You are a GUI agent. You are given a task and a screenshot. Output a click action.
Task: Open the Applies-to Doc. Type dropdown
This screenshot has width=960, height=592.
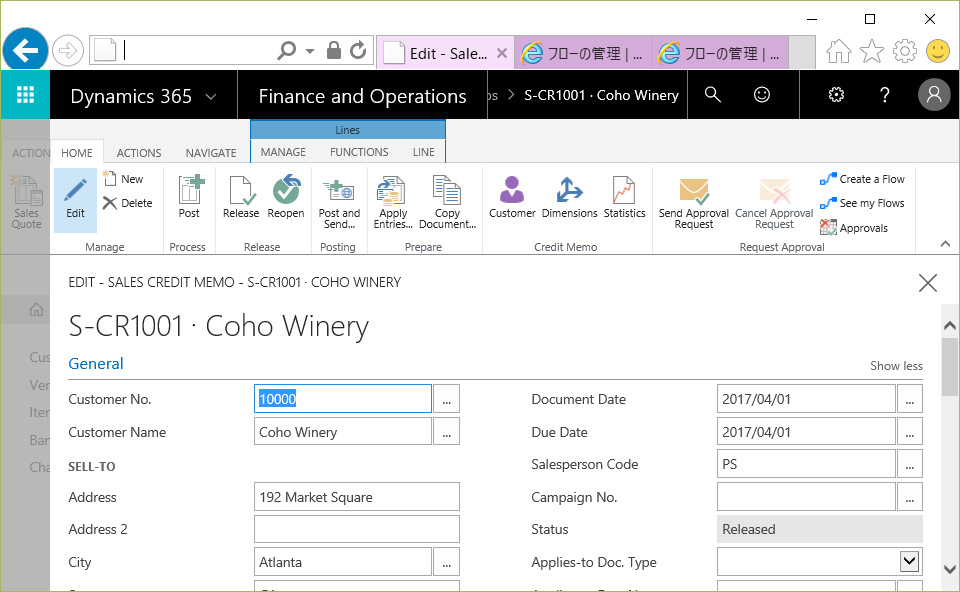[x=909, y=561]
